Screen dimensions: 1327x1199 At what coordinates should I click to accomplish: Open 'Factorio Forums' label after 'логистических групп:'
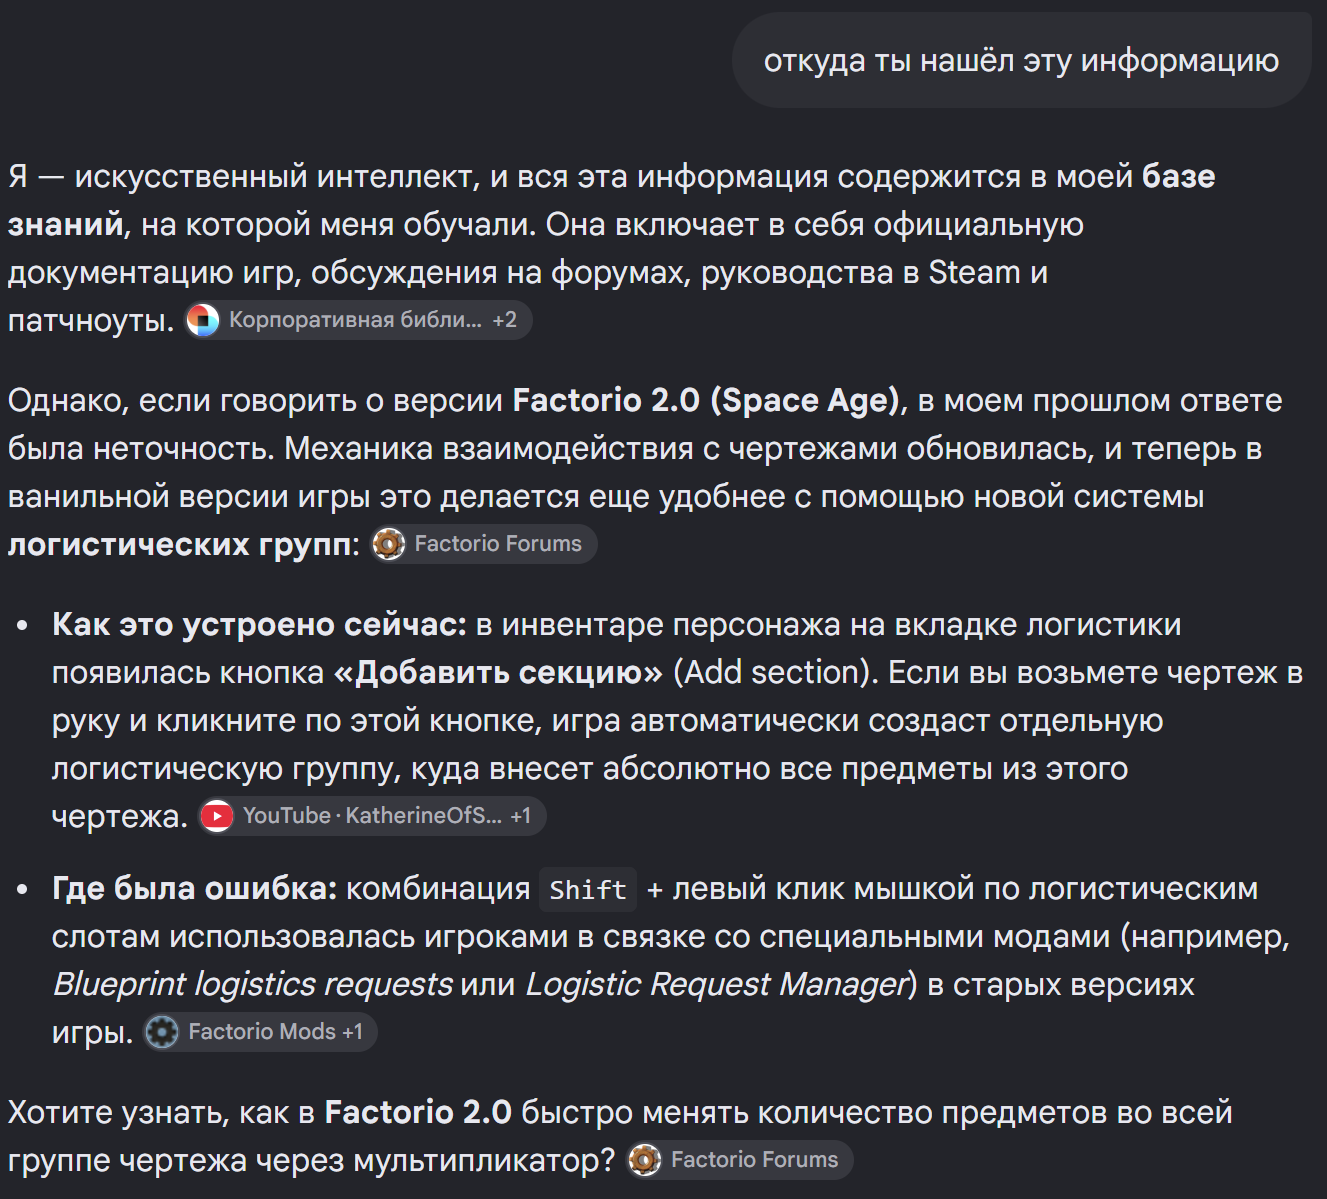point(498,544)
